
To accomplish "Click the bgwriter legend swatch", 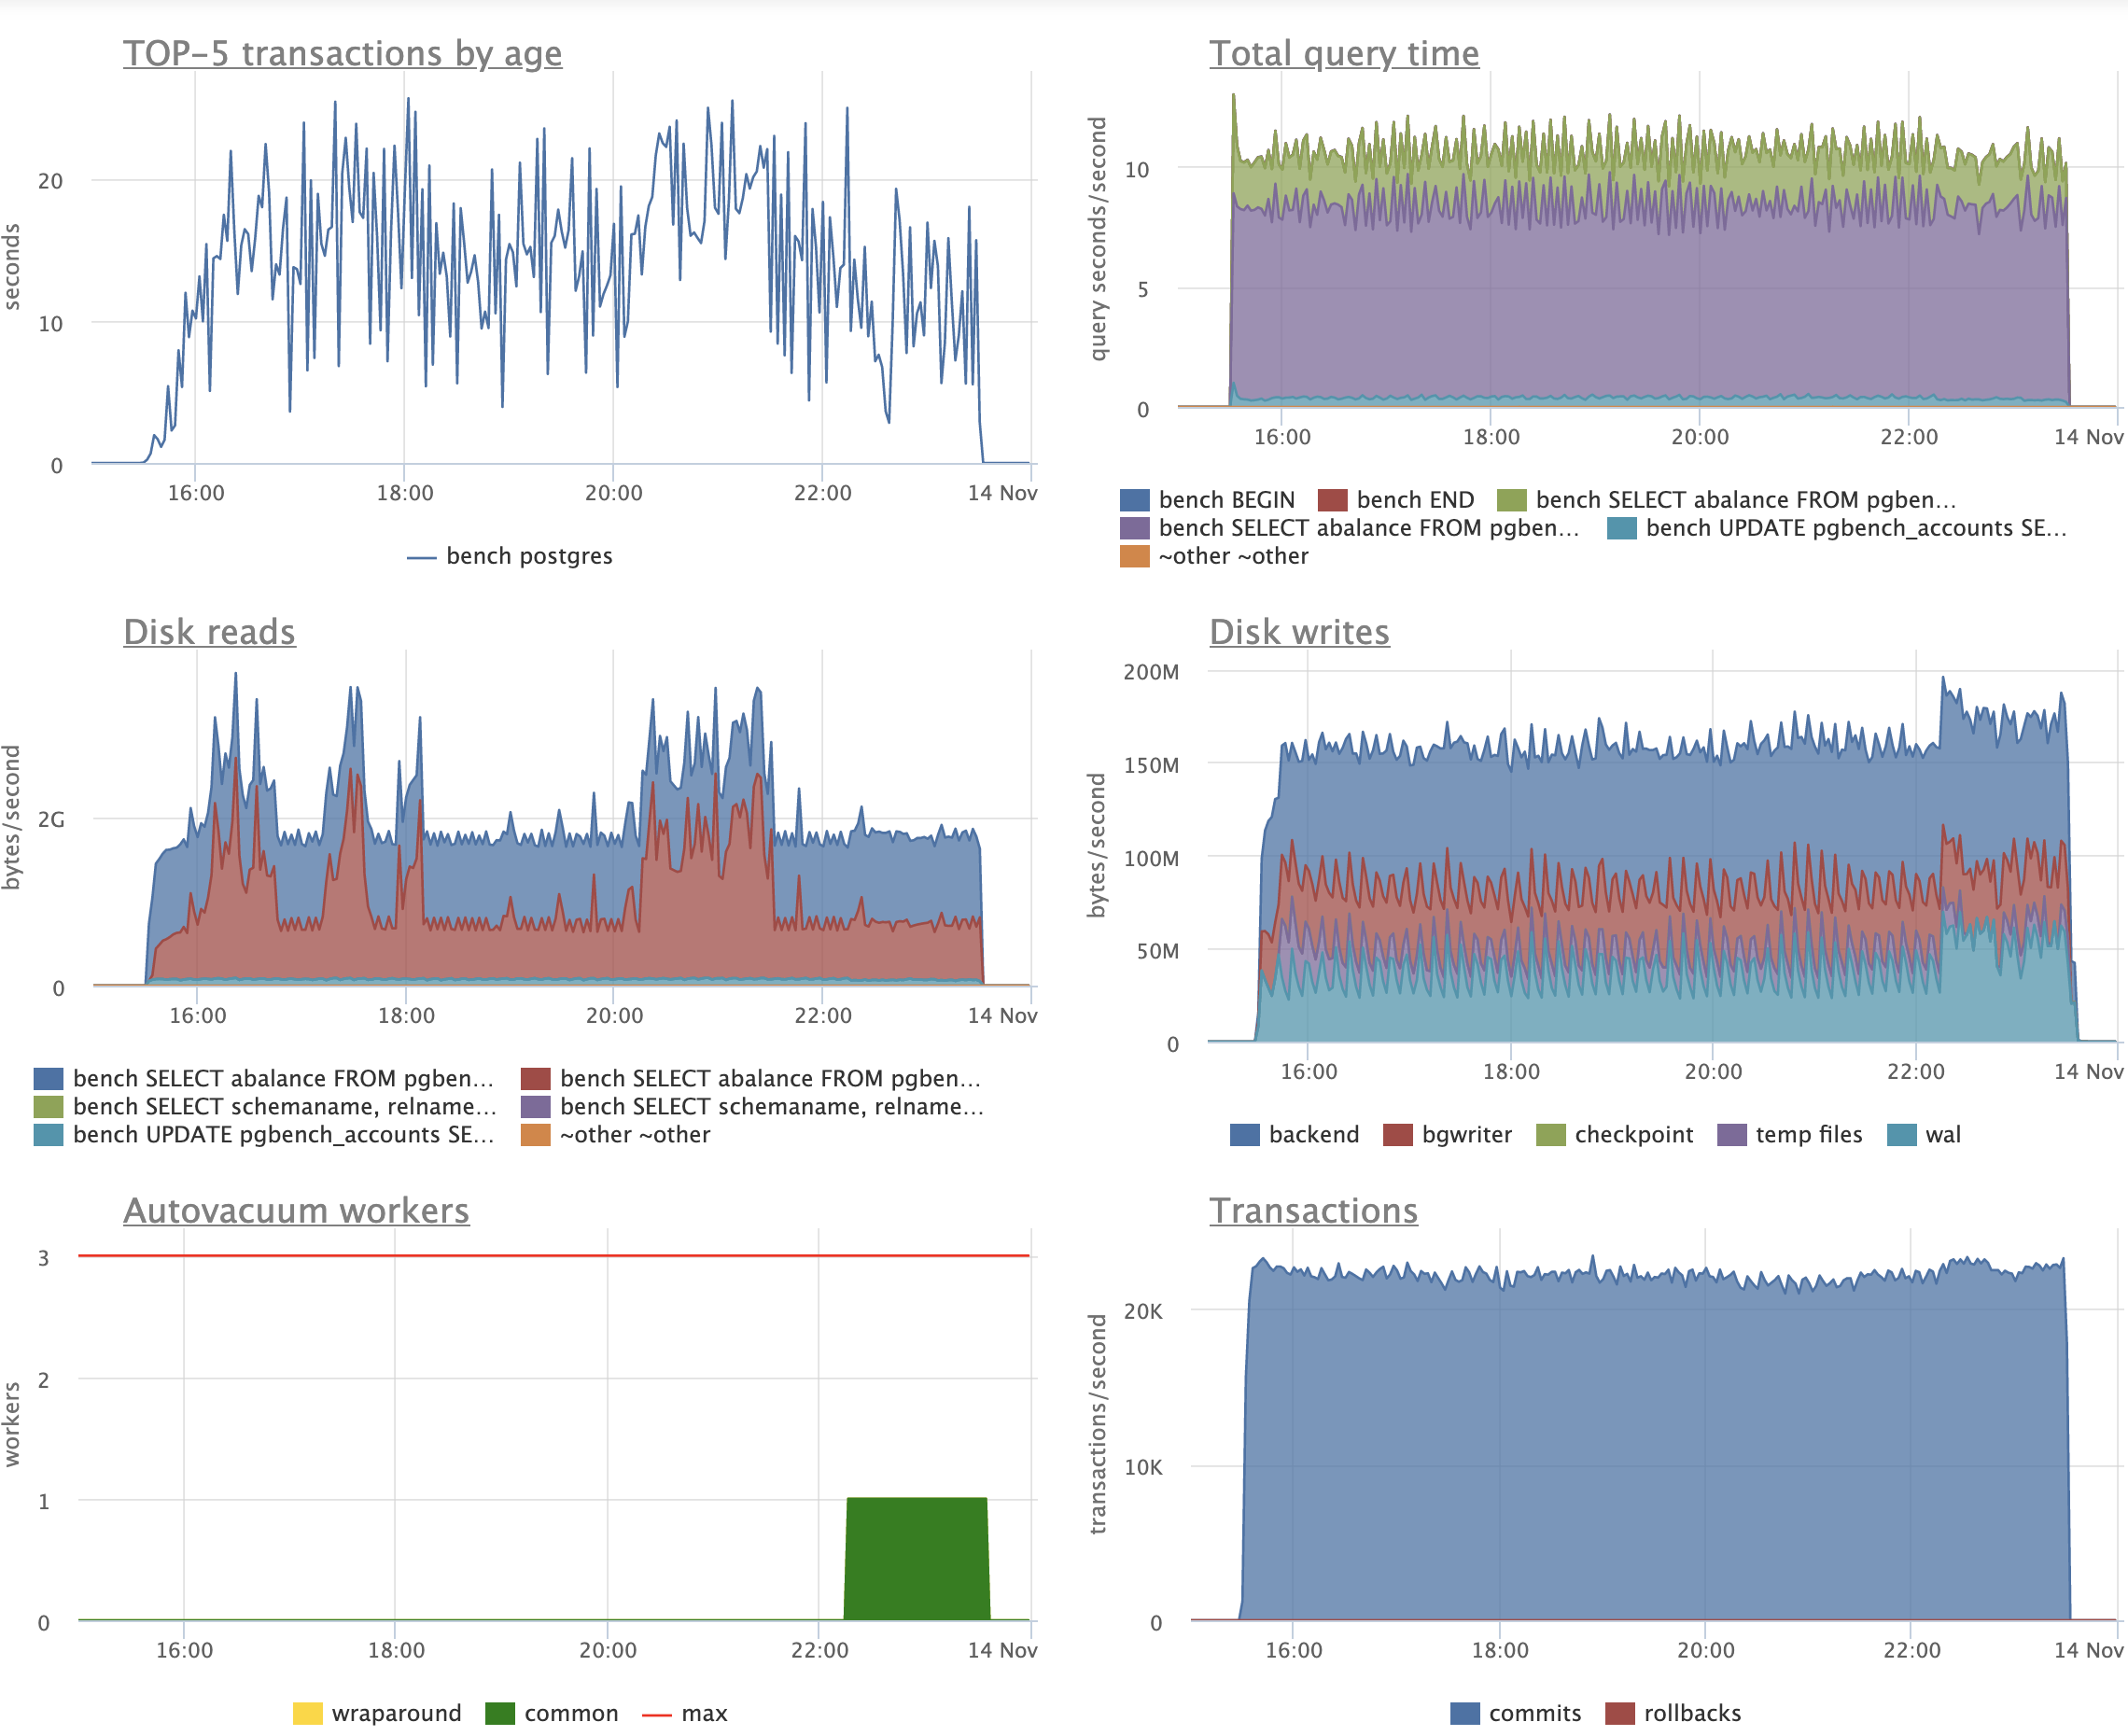I will (1397, 1135).
